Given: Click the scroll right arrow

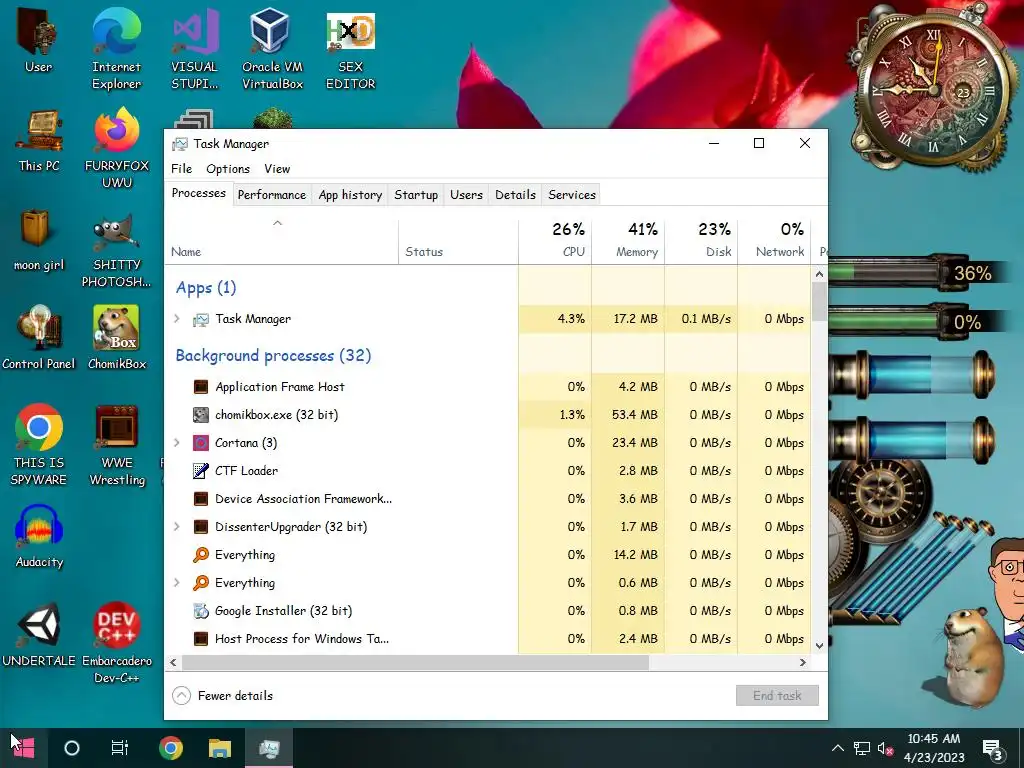Looking at the screenshot, I should (x=803, y=662).
